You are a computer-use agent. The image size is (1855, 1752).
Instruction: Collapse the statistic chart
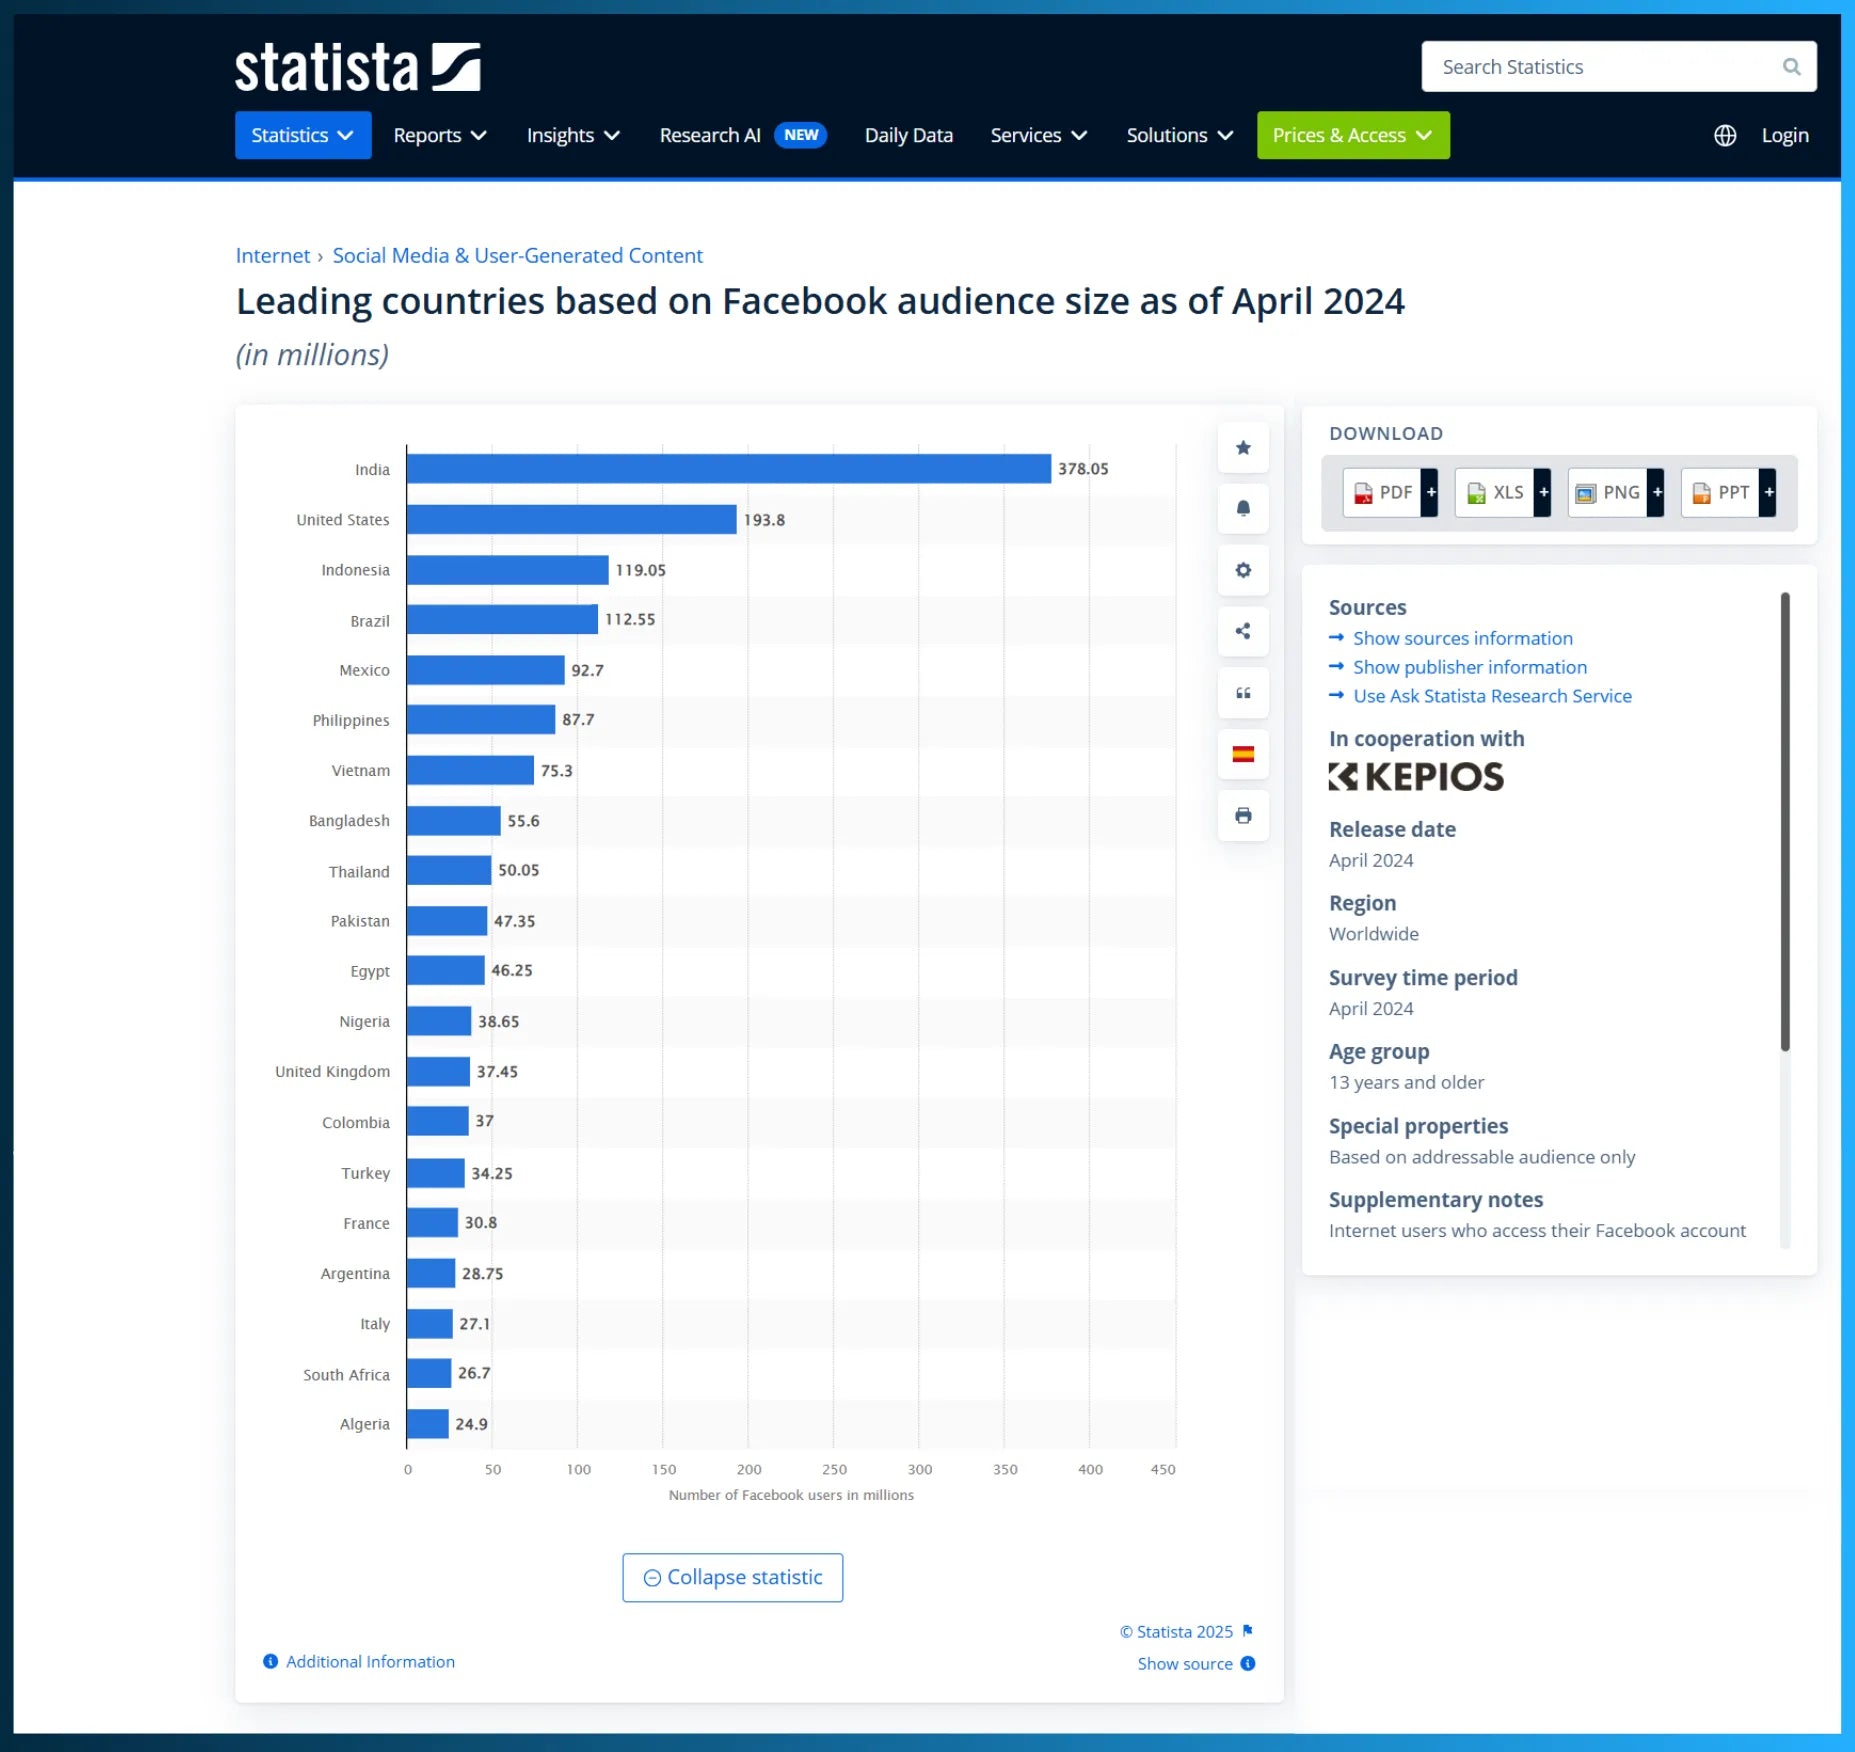pos(732,1577)
